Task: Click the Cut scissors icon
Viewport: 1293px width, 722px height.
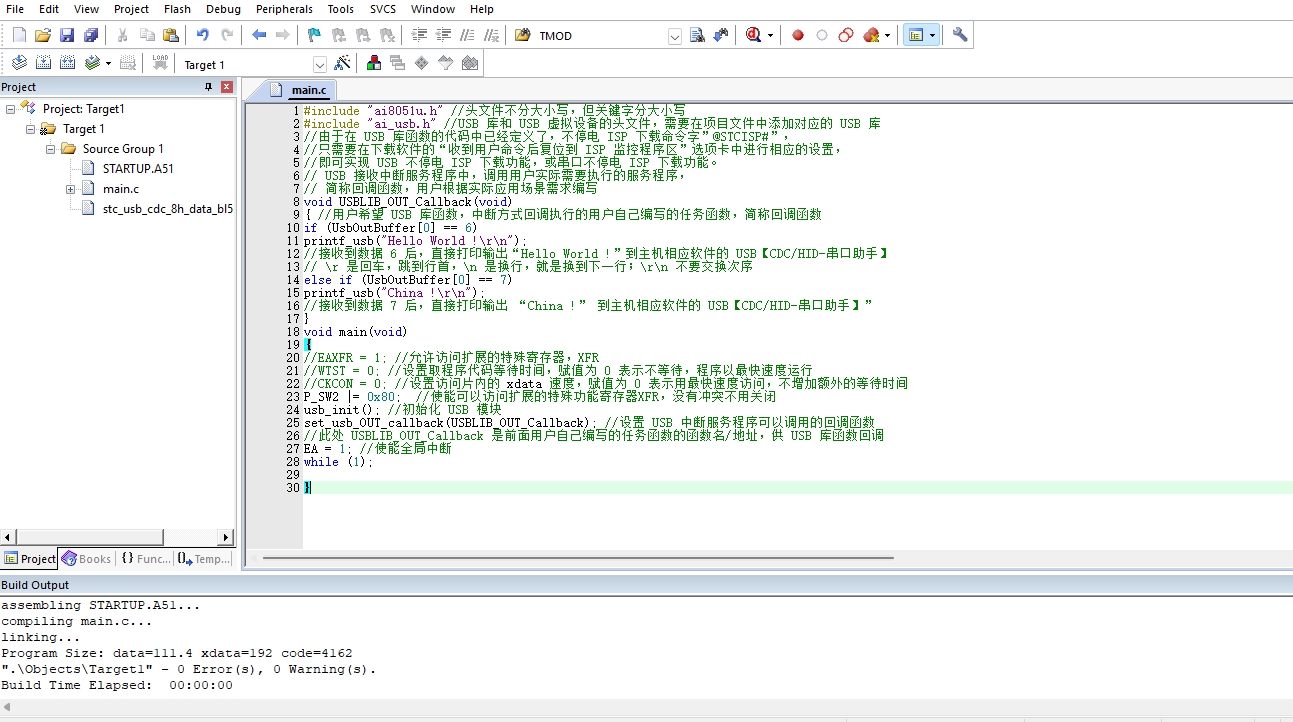Action: point(123,35)
